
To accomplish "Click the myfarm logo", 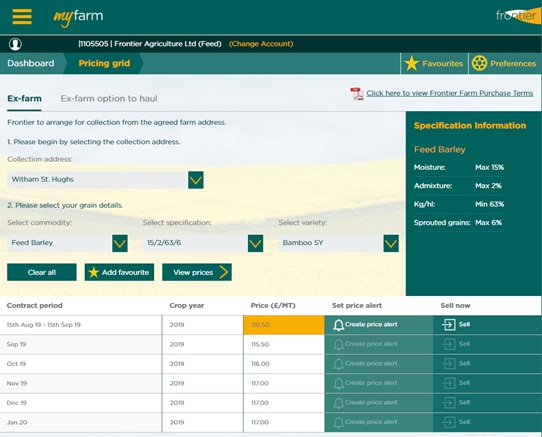I will click(78, 17).
